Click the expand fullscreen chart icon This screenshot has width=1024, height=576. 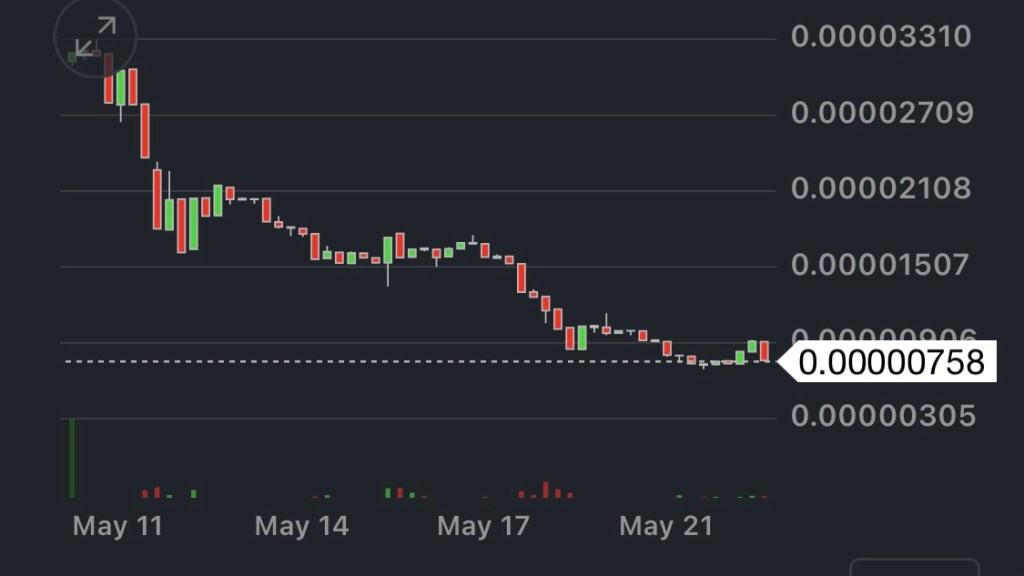tap(93, 38)
